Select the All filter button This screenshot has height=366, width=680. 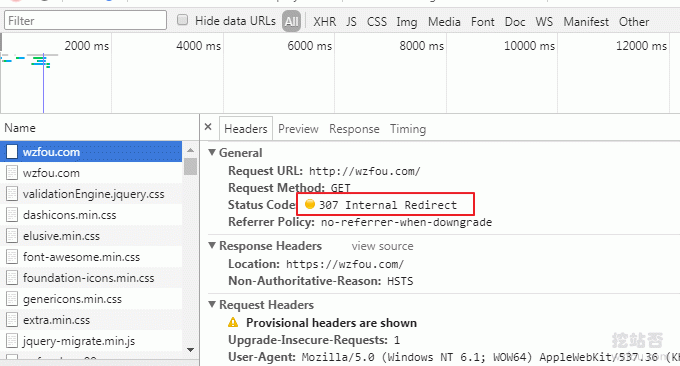click(x=291, y=21)
